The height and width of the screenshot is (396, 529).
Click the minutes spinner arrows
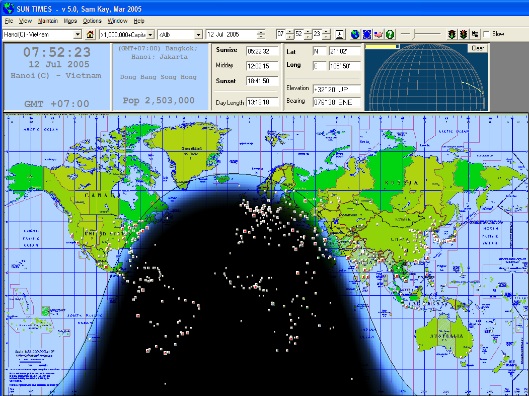[308, 34]
